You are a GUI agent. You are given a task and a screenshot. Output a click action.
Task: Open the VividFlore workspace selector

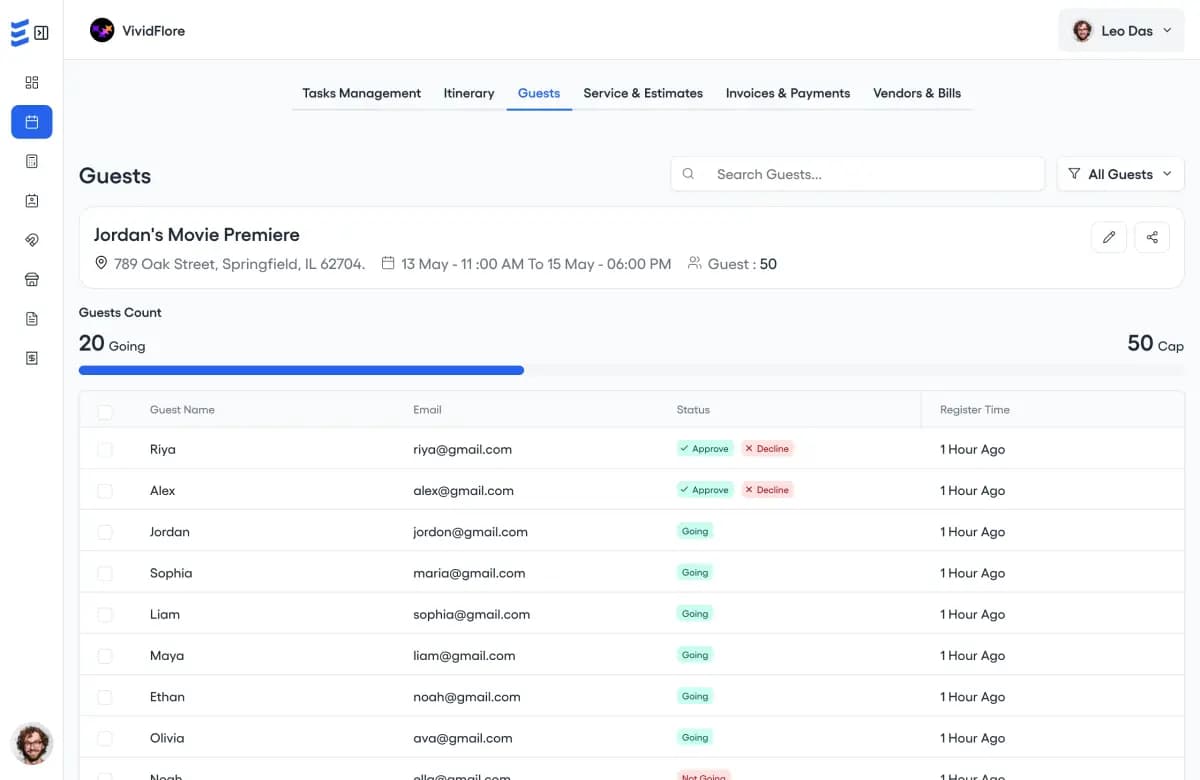tap(137, 30)
